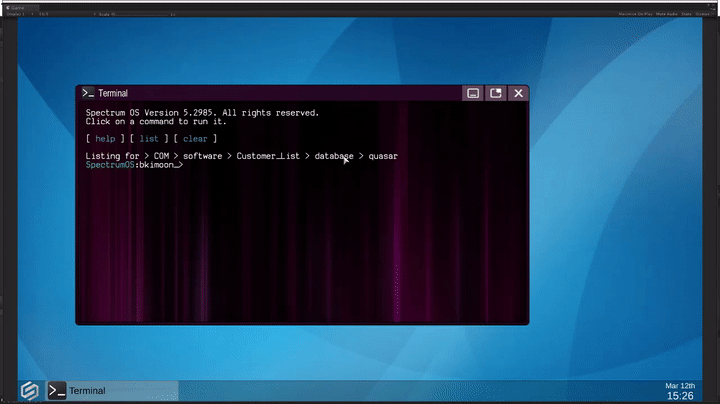
Task: Close the Terminal window
Action: (x=517, y=93)
